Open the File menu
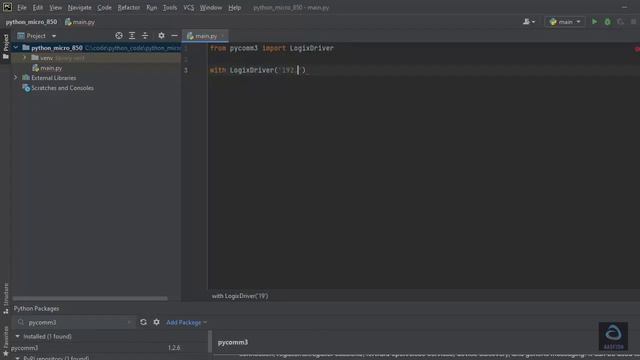The image size is (640, 360). coord(22,7)
